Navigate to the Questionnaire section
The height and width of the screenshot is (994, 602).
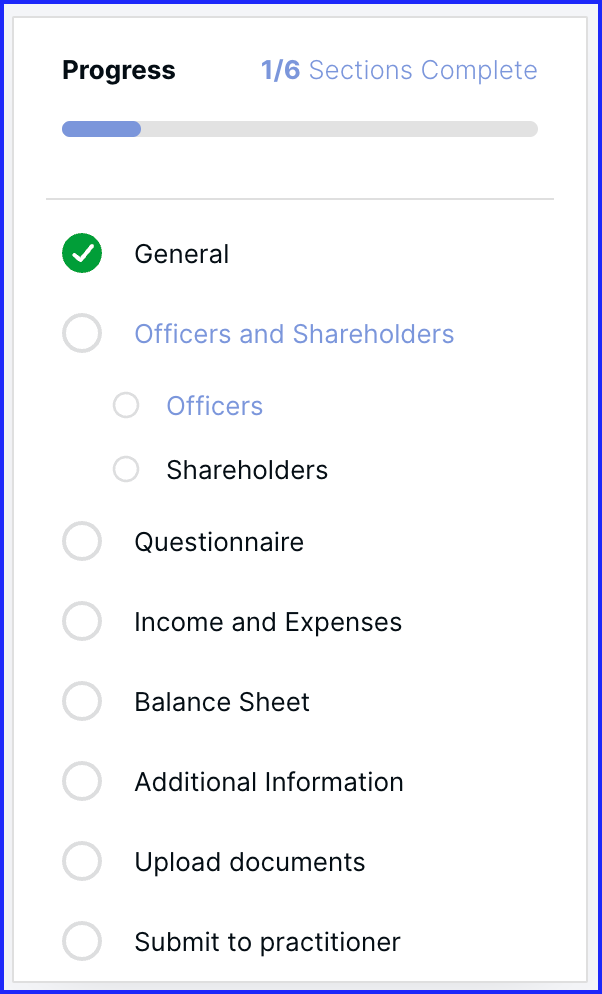219,542
